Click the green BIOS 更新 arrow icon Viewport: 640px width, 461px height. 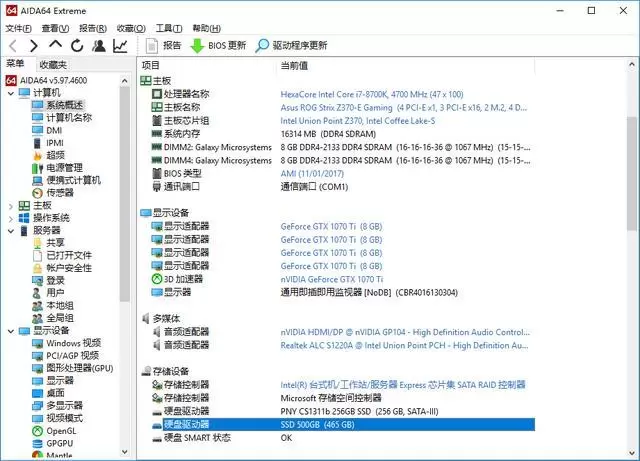197,45
